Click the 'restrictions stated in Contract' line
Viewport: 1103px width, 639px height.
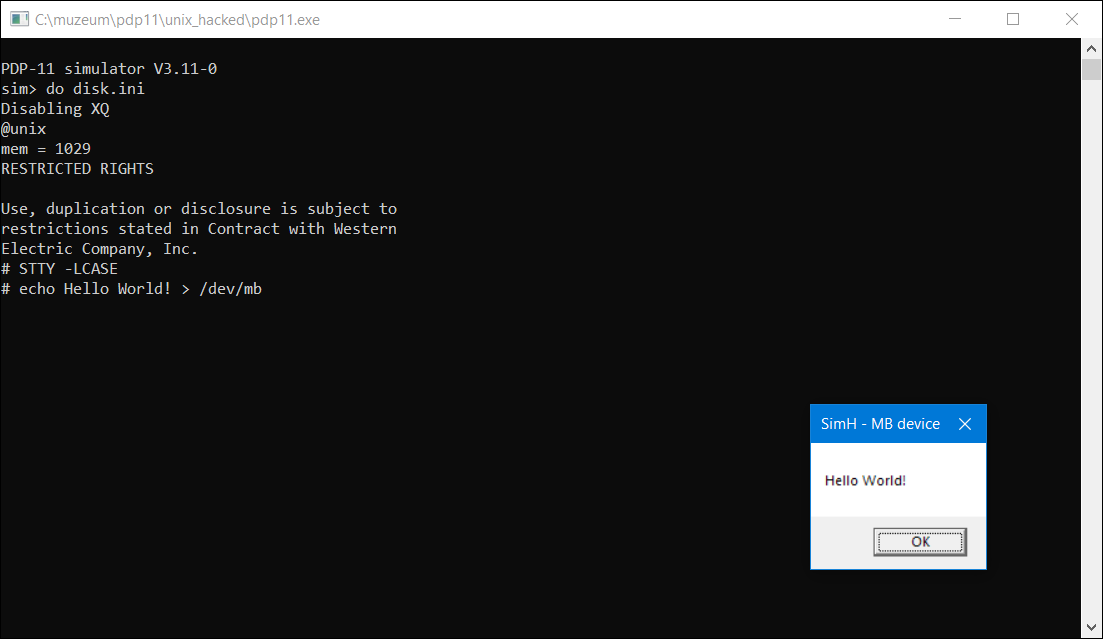pos(199,229)
